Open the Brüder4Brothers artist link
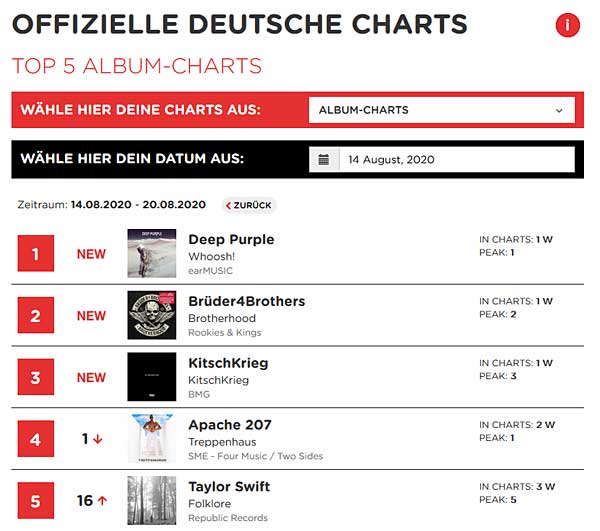The width and height of the screenshot is (600, 531). pos(246,301)
